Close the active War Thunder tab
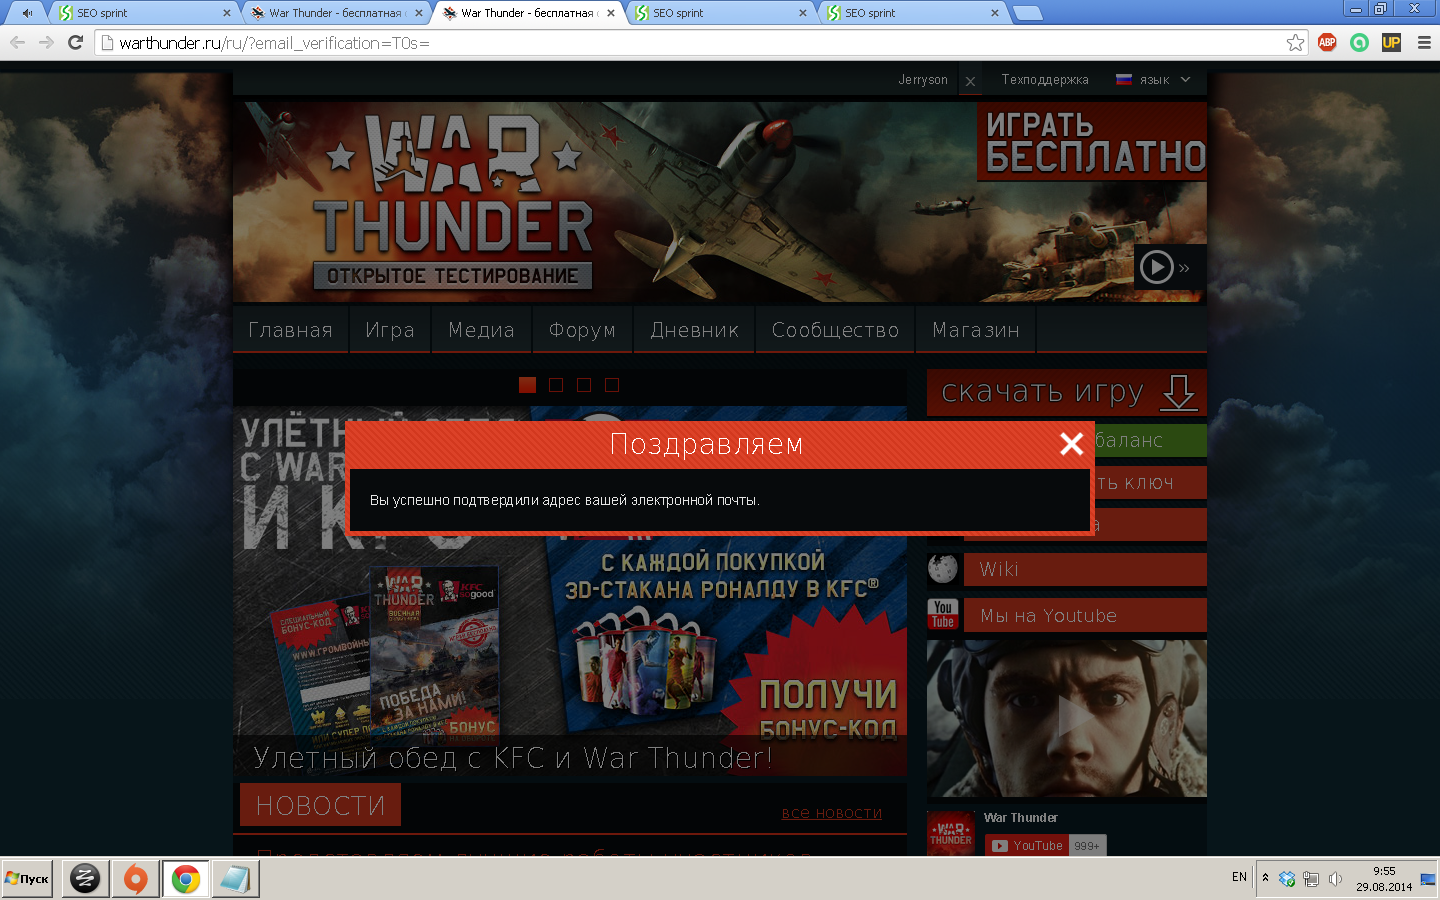1440x900 pixels. pos(611,13)
